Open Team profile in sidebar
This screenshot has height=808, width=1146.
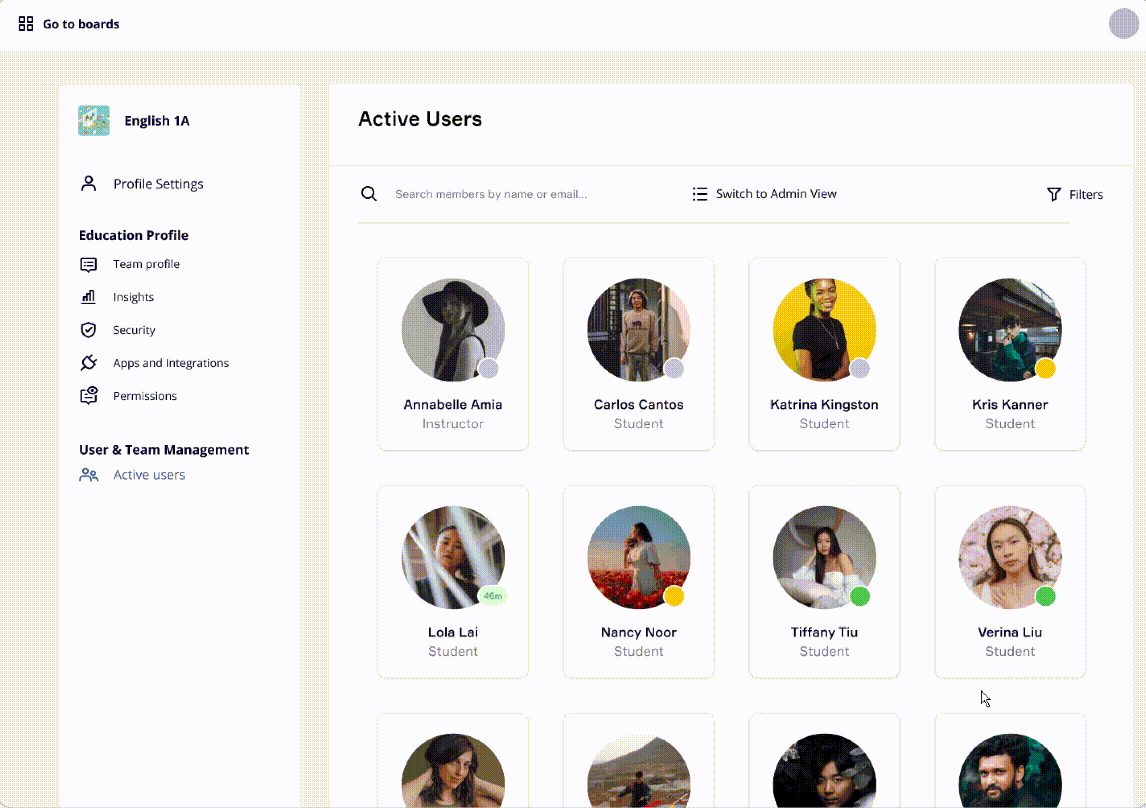click(146, 264)
